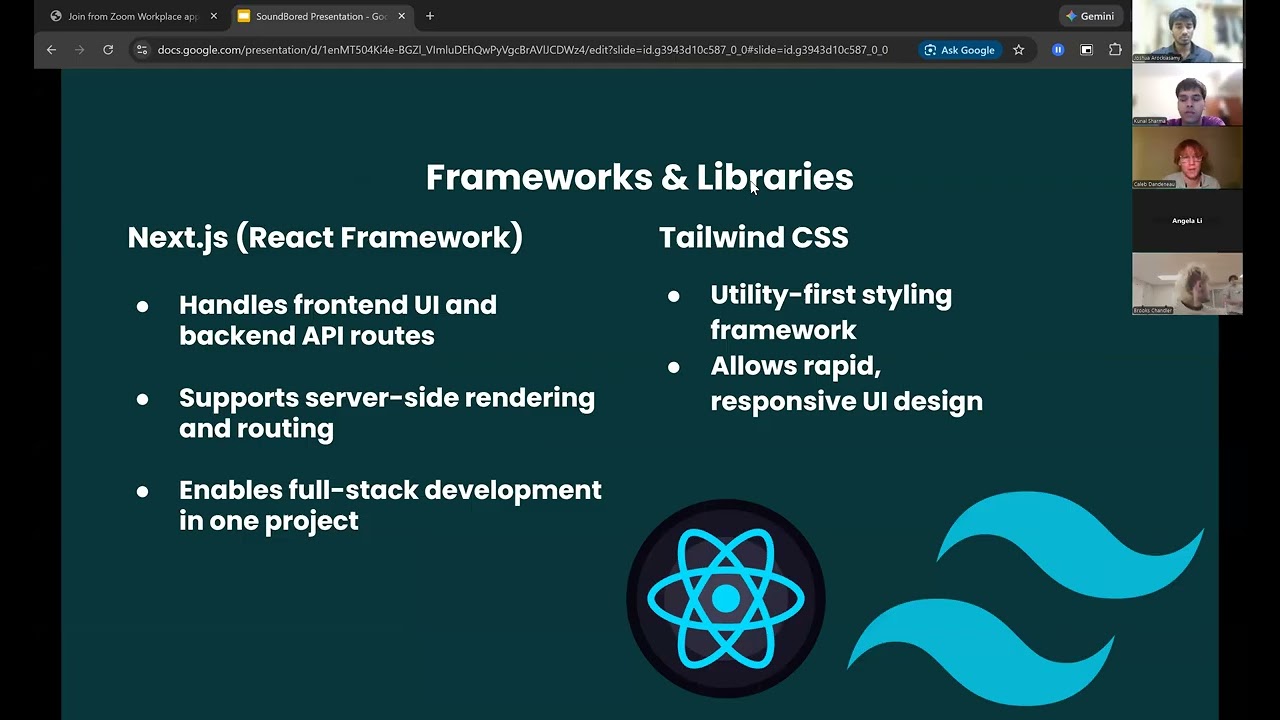1280x720 pixels.
Task: Click the Frameworks & Libraries slide title
Action: (640, 177)
